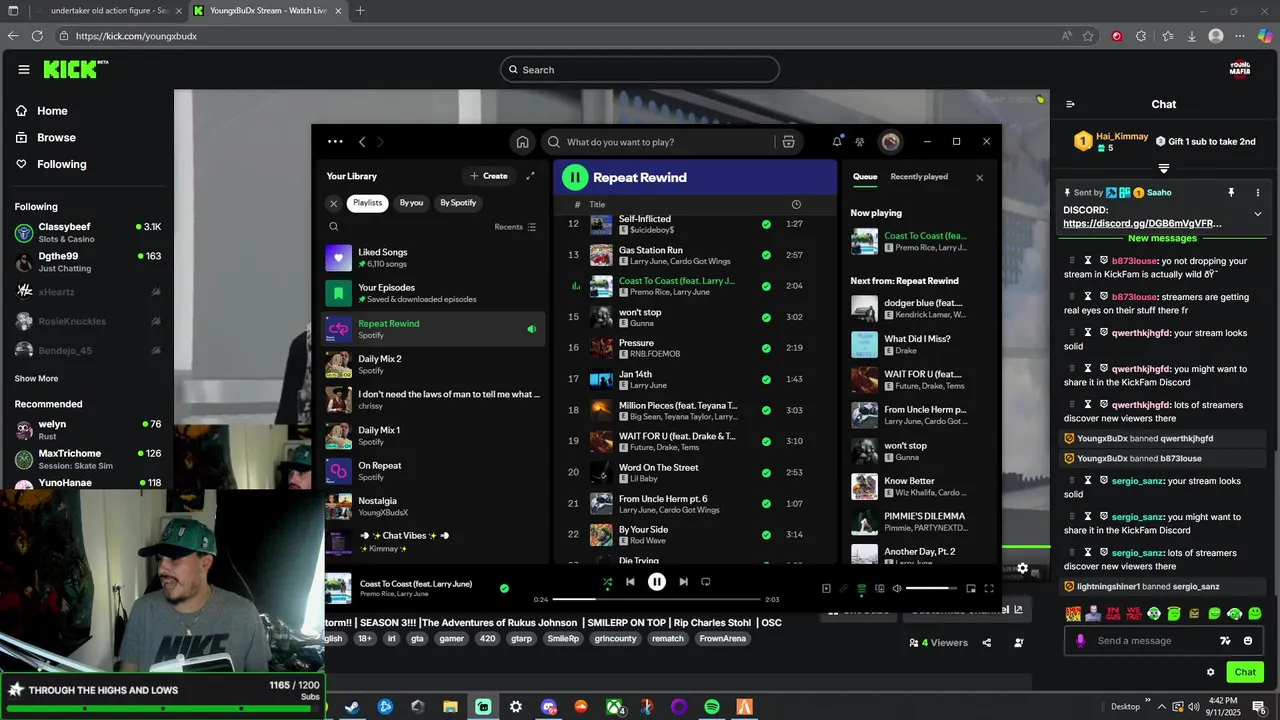Click the Create button in Spotify library

point(489,176)
